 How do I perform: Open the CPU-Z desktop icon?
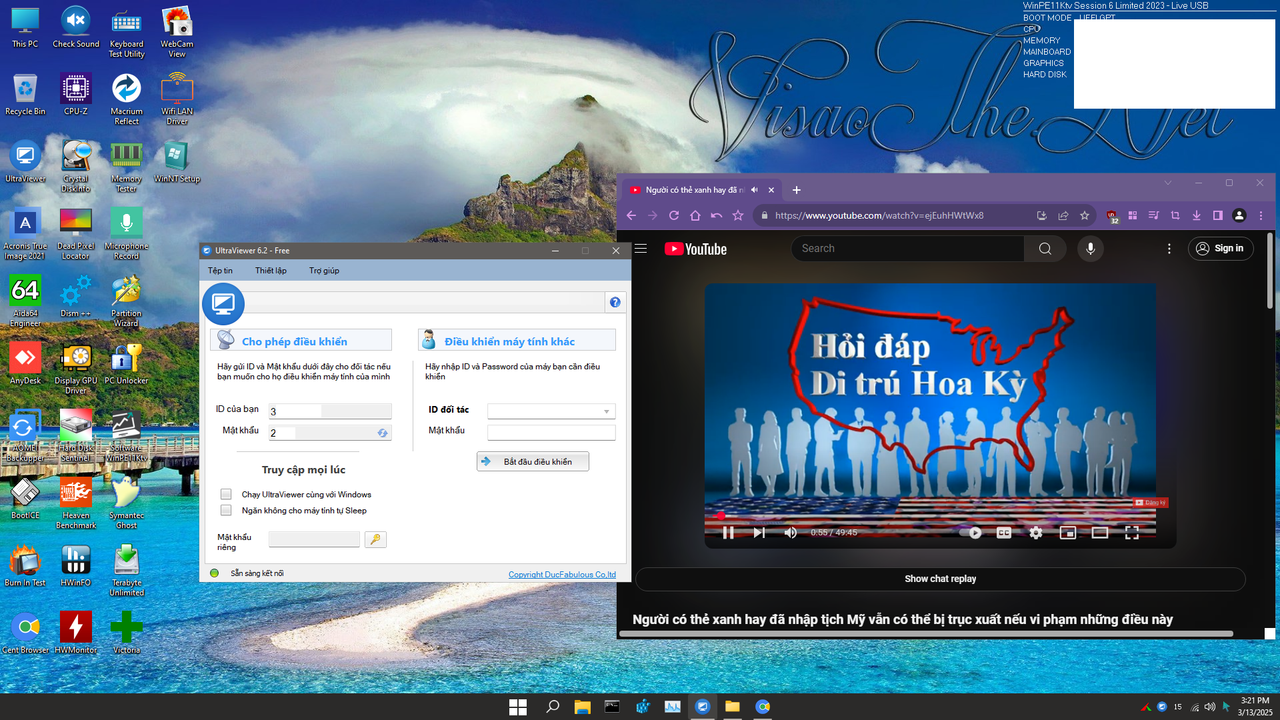point(76,94)
